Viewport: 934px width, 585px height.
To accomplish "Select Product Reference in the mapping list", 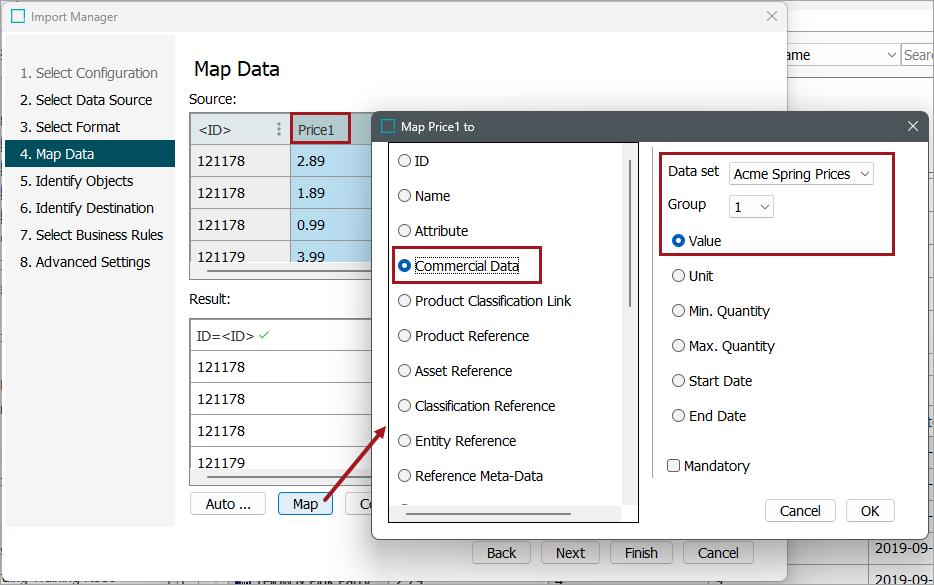I will tap(404, 335).
